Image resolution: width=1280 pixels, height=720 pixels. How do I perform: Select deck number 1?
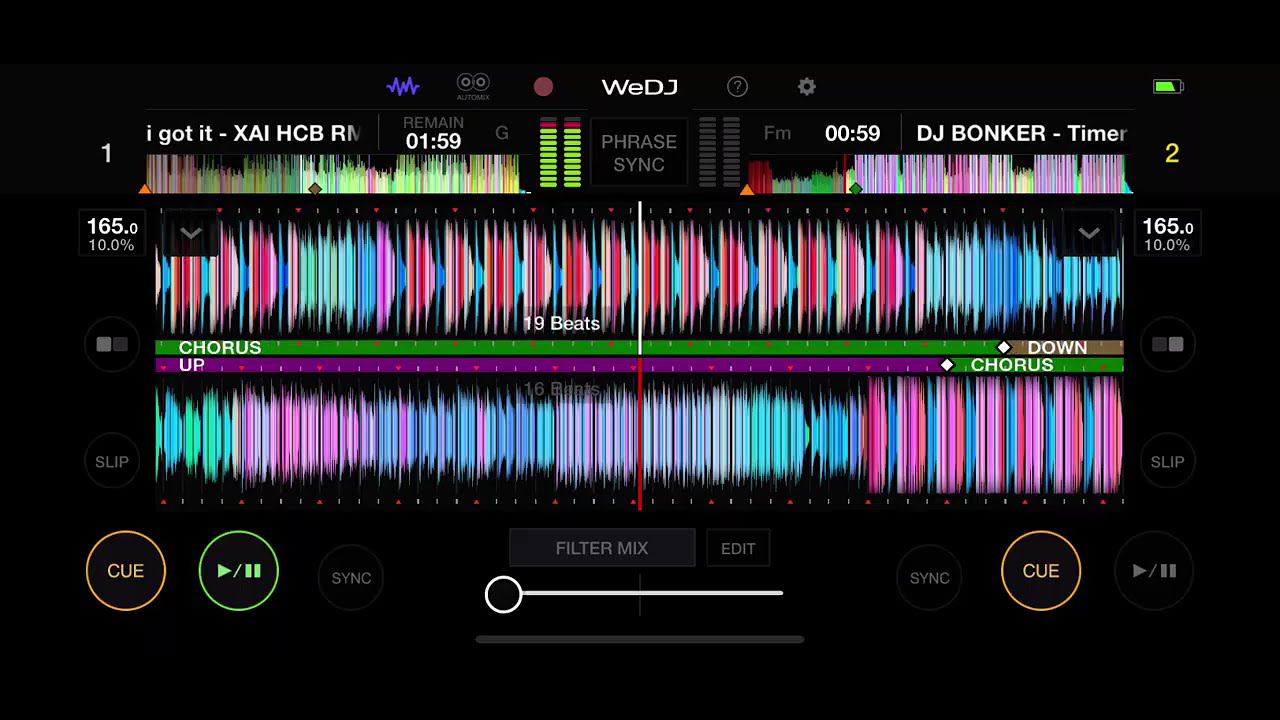pyautogui.click(x=106, y=153)
